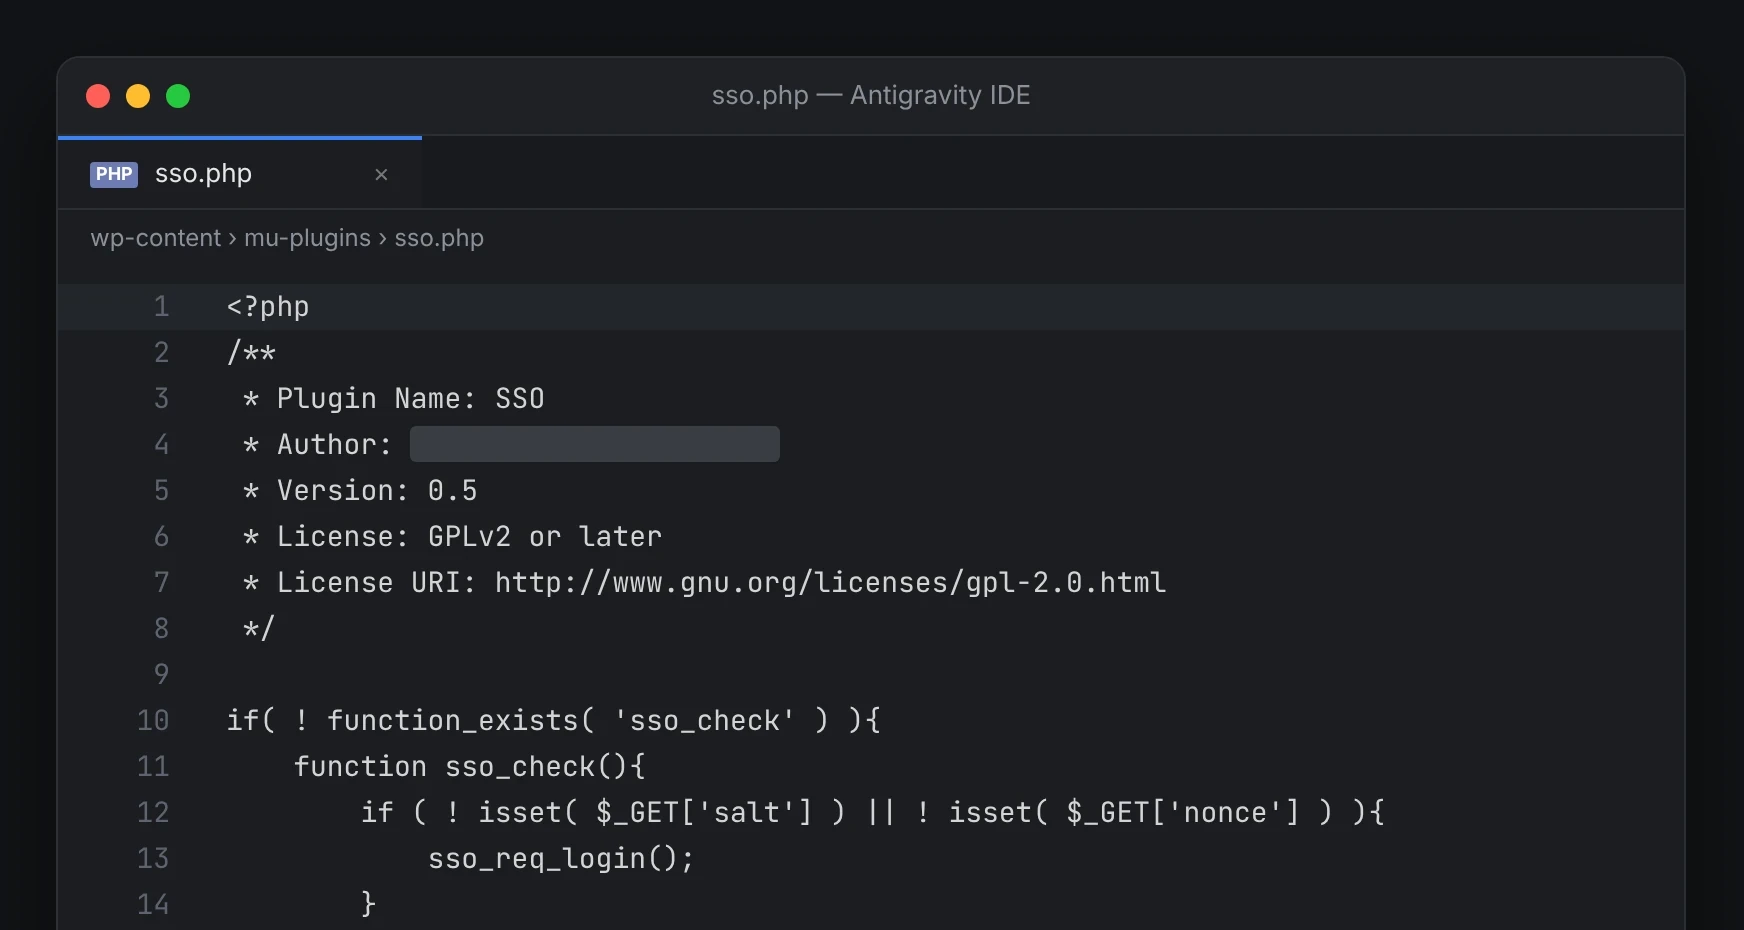The image size is (1744, 930).
Task: Click the closing '*/' comment marker
Action: point(259,628)
